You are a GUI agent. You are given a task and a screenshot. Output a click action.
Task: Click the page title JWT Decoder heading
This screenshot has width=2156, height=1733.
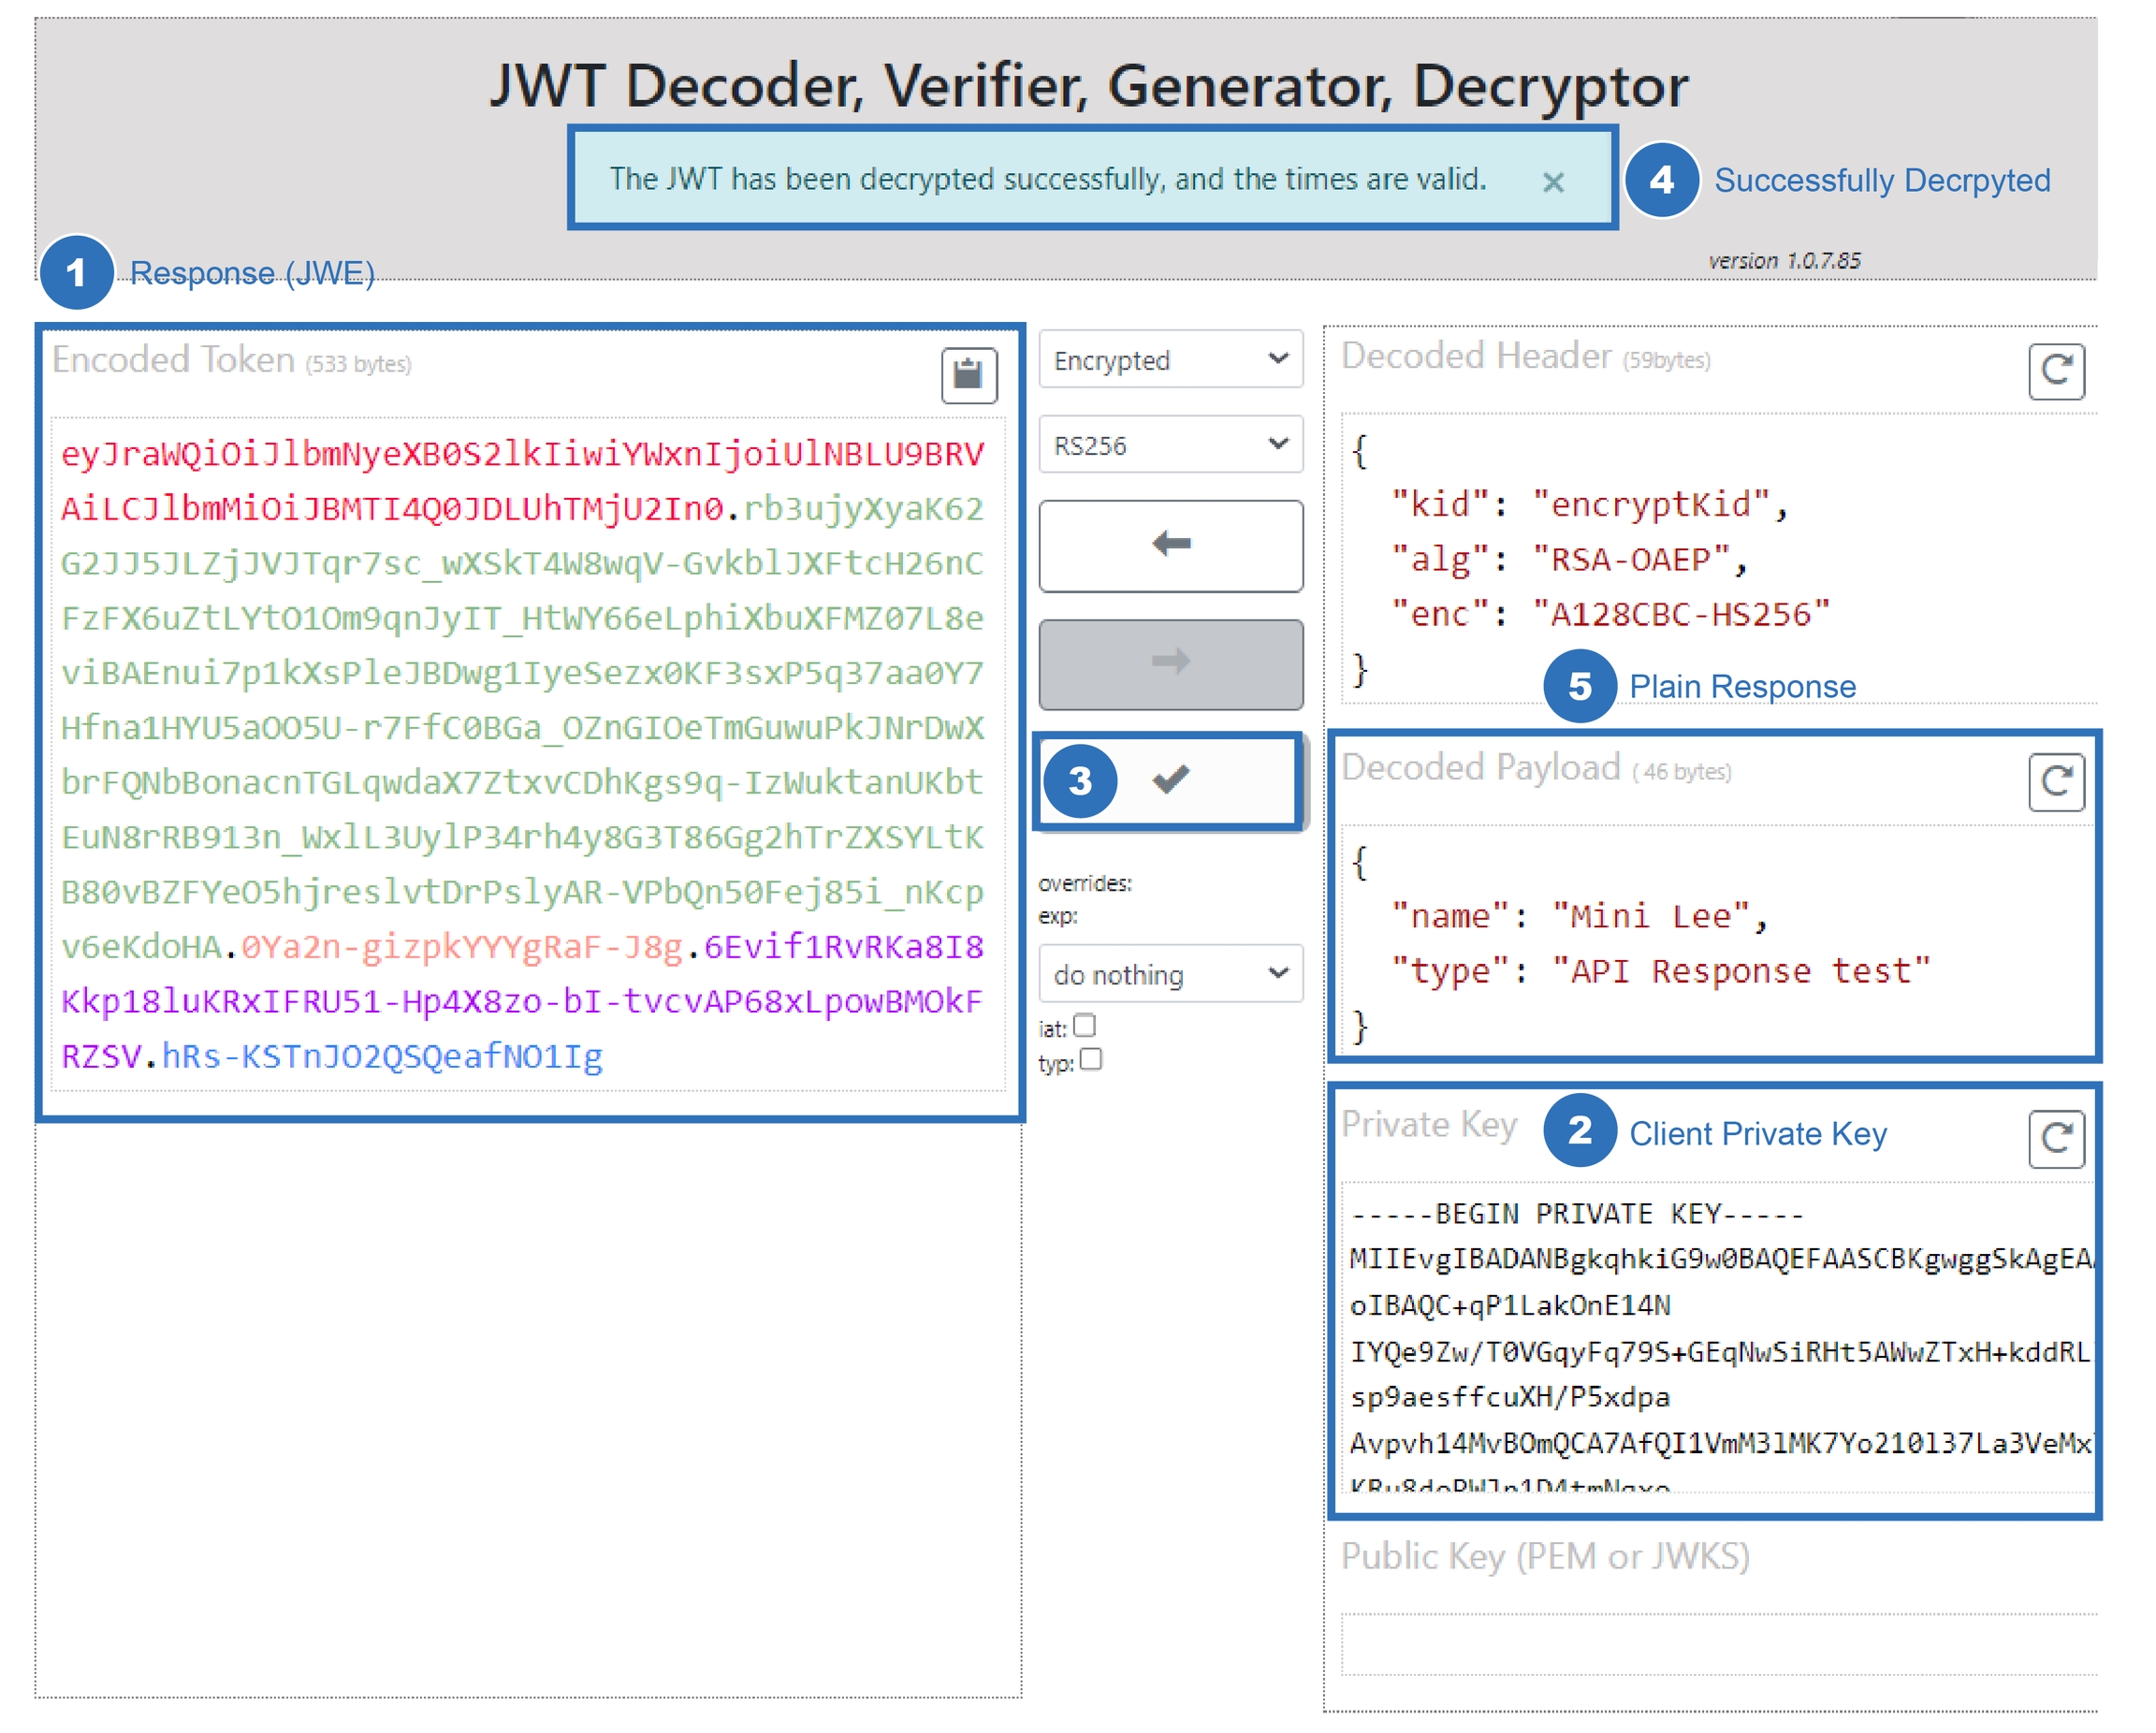coord(1088,86)
